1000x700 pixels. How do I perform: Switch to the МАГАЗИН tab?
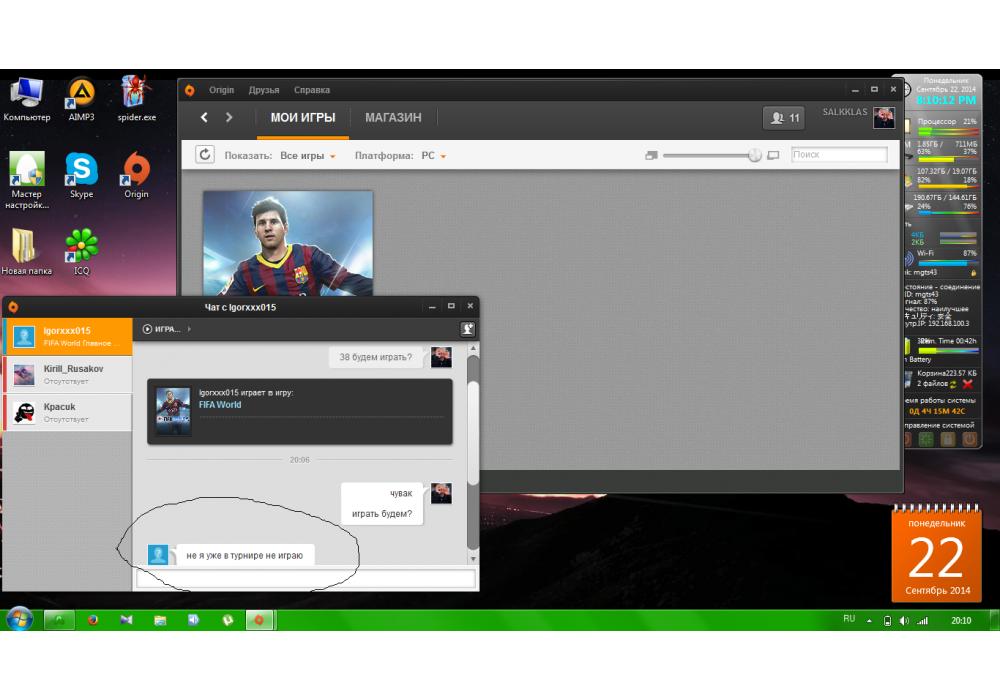(x=393, y=117)
